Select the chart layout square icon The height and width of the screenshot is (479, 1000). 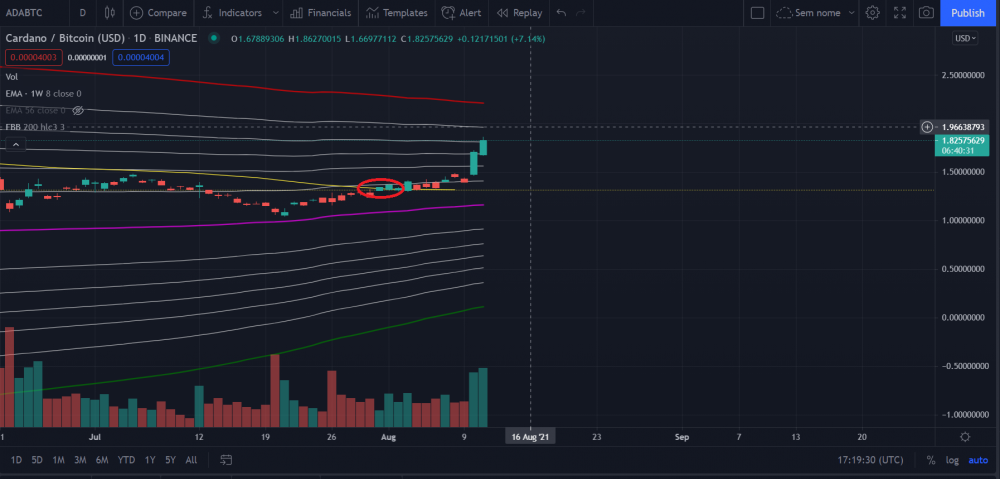pyautogui.click(x=757, y=13)
